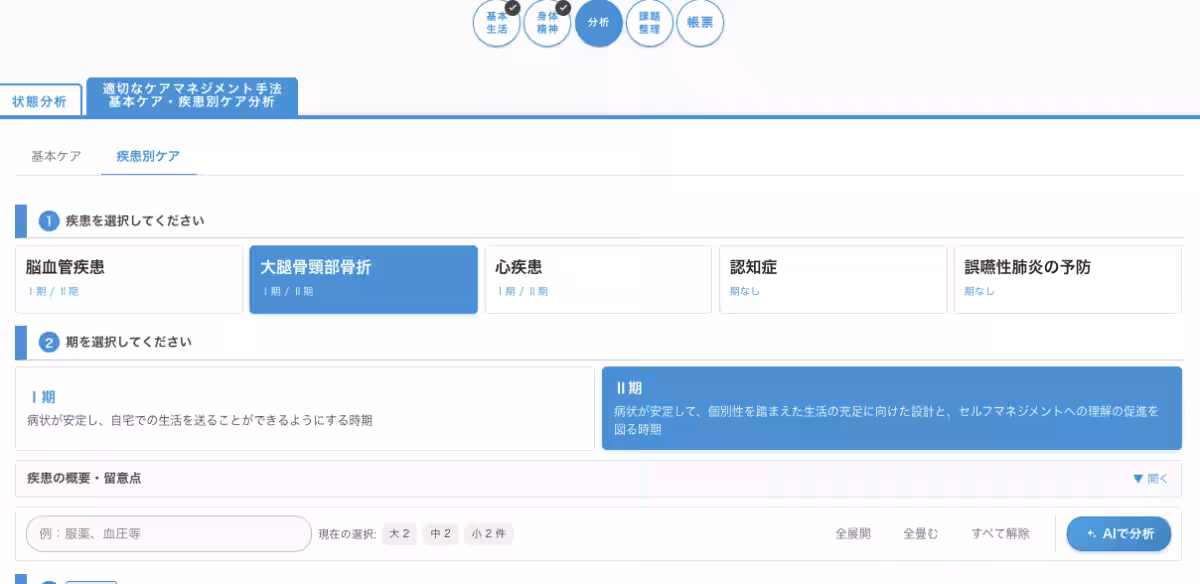Select the Ⅰ期 period card
This screenshot has height=584, width=1200.
(x=305, y=408)
